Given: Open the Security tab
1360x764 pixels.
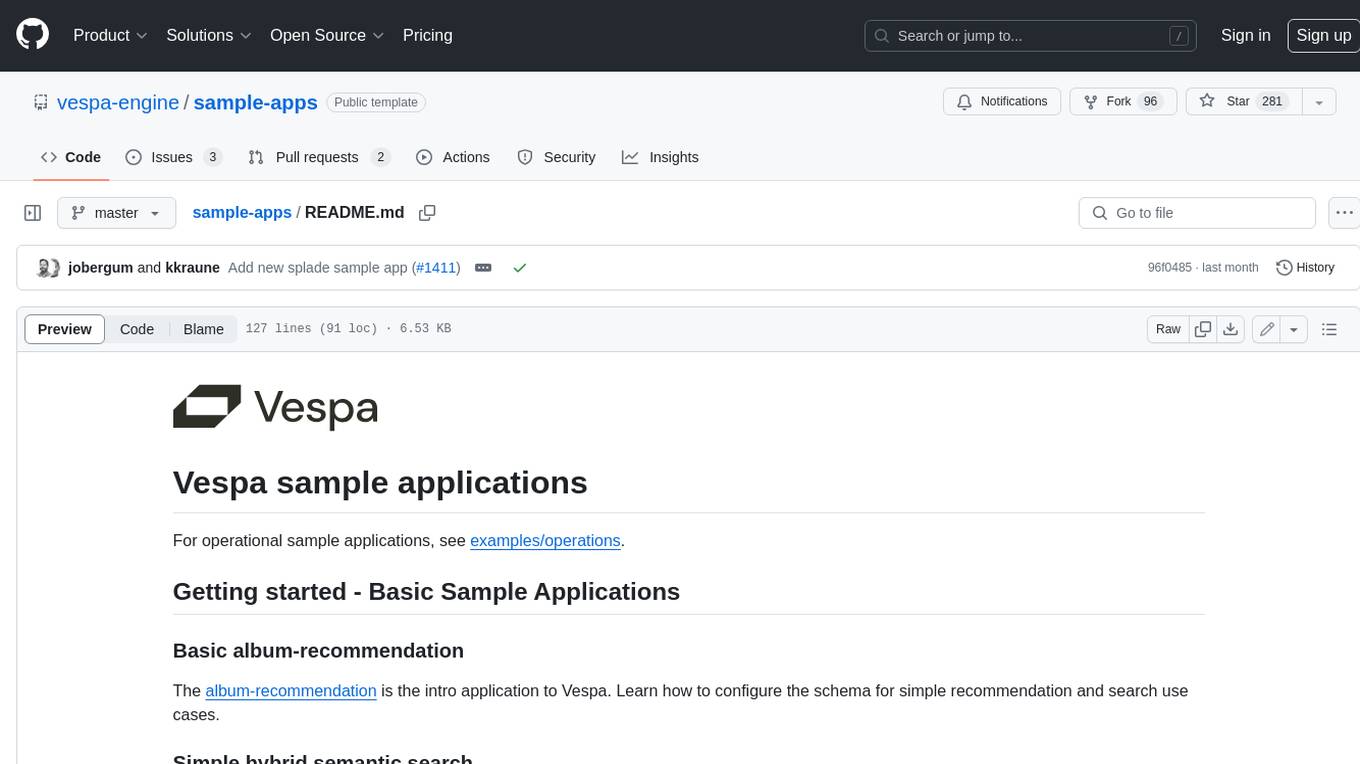Looking at the screenshot, I should pos(556,157).
